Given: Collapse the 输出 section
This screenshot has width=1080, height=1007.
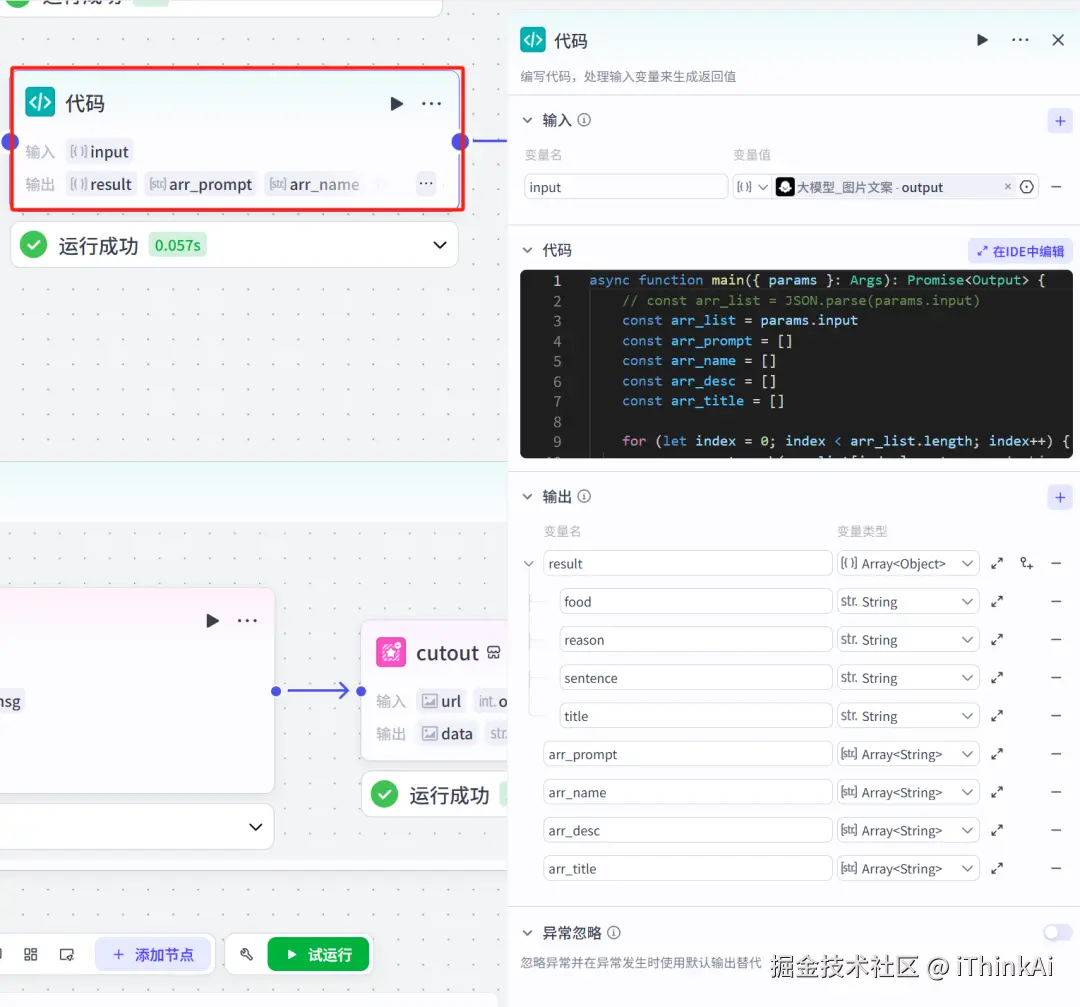Looking at the screenshot, I should (528, 497).
